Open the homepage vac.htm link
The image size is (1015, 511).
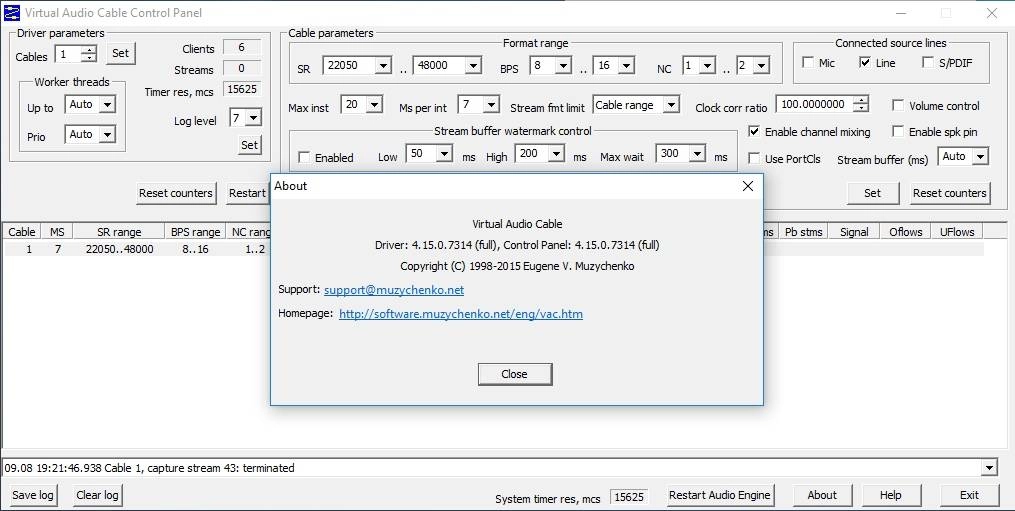[x=461, y=314]
